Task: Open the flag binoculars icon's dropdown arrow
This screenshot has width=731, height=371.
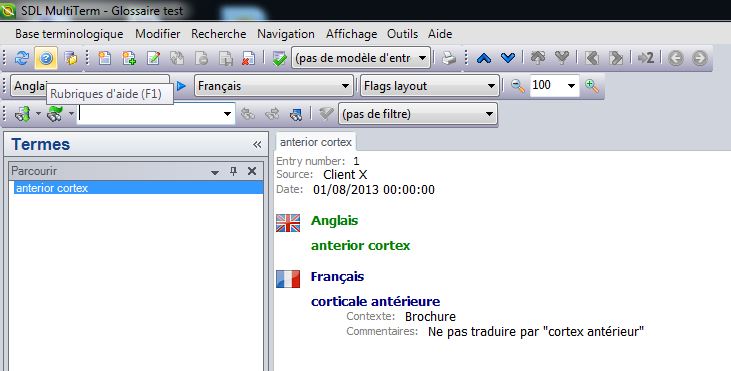Action: [71, 114]
